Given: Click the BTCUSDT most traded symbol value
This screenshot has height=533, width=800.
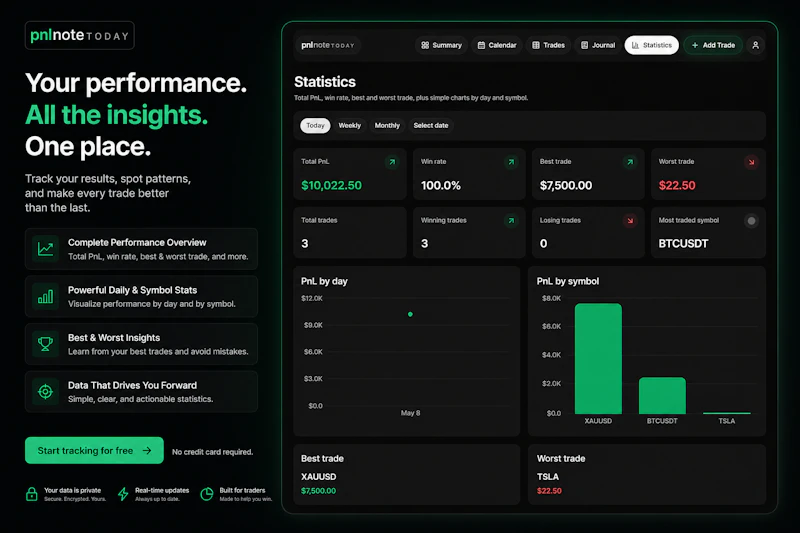Looking at the screenshot, I should pos(683,244).
